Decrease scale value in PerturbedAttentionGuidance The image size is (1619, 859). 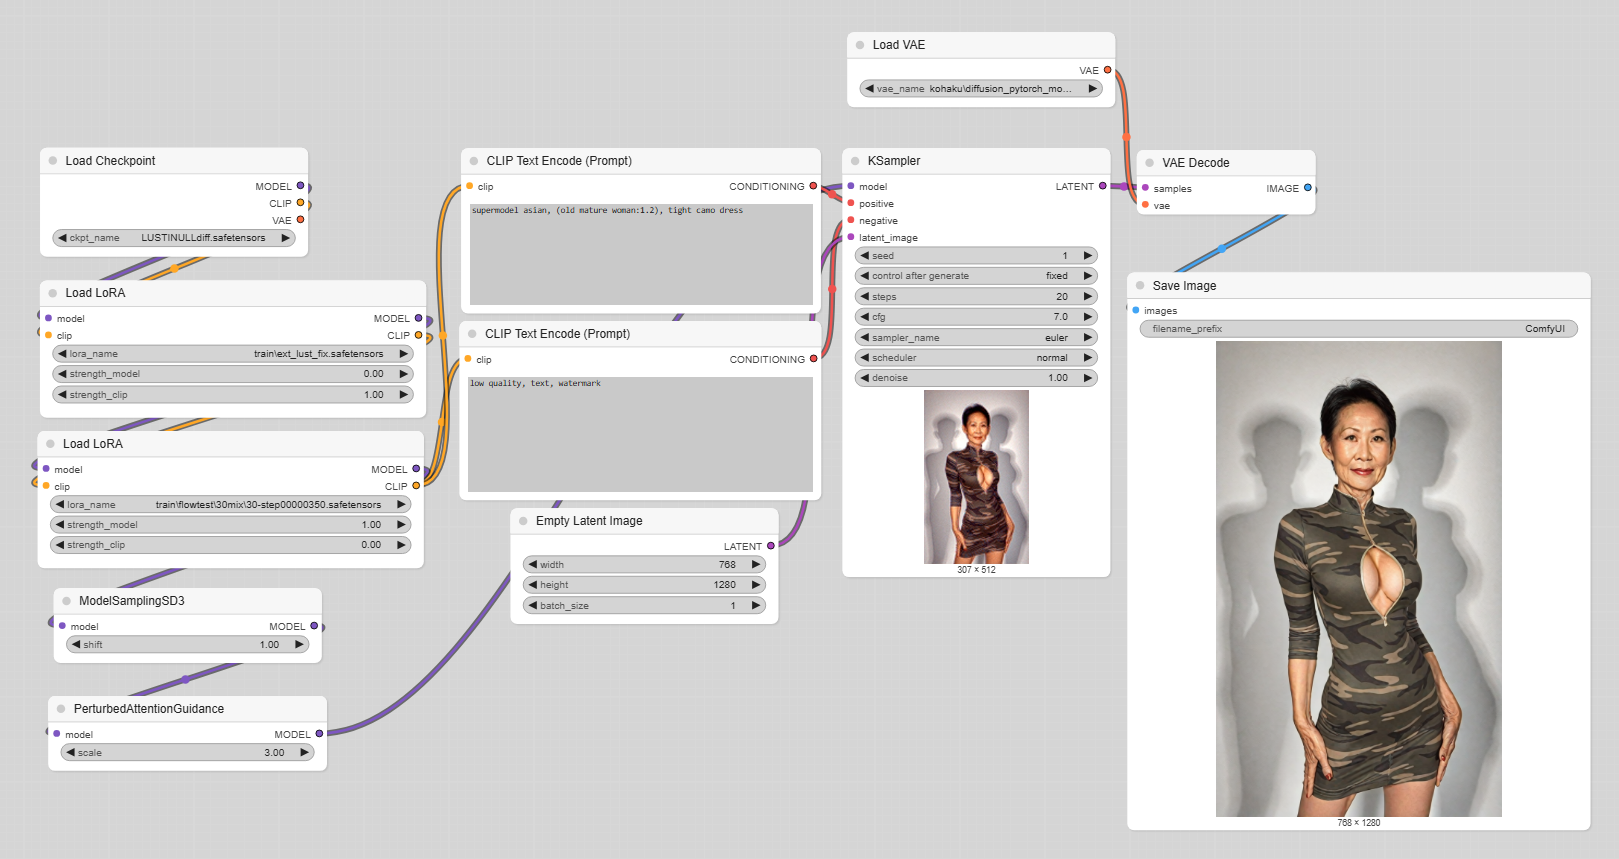coord(71,753)
